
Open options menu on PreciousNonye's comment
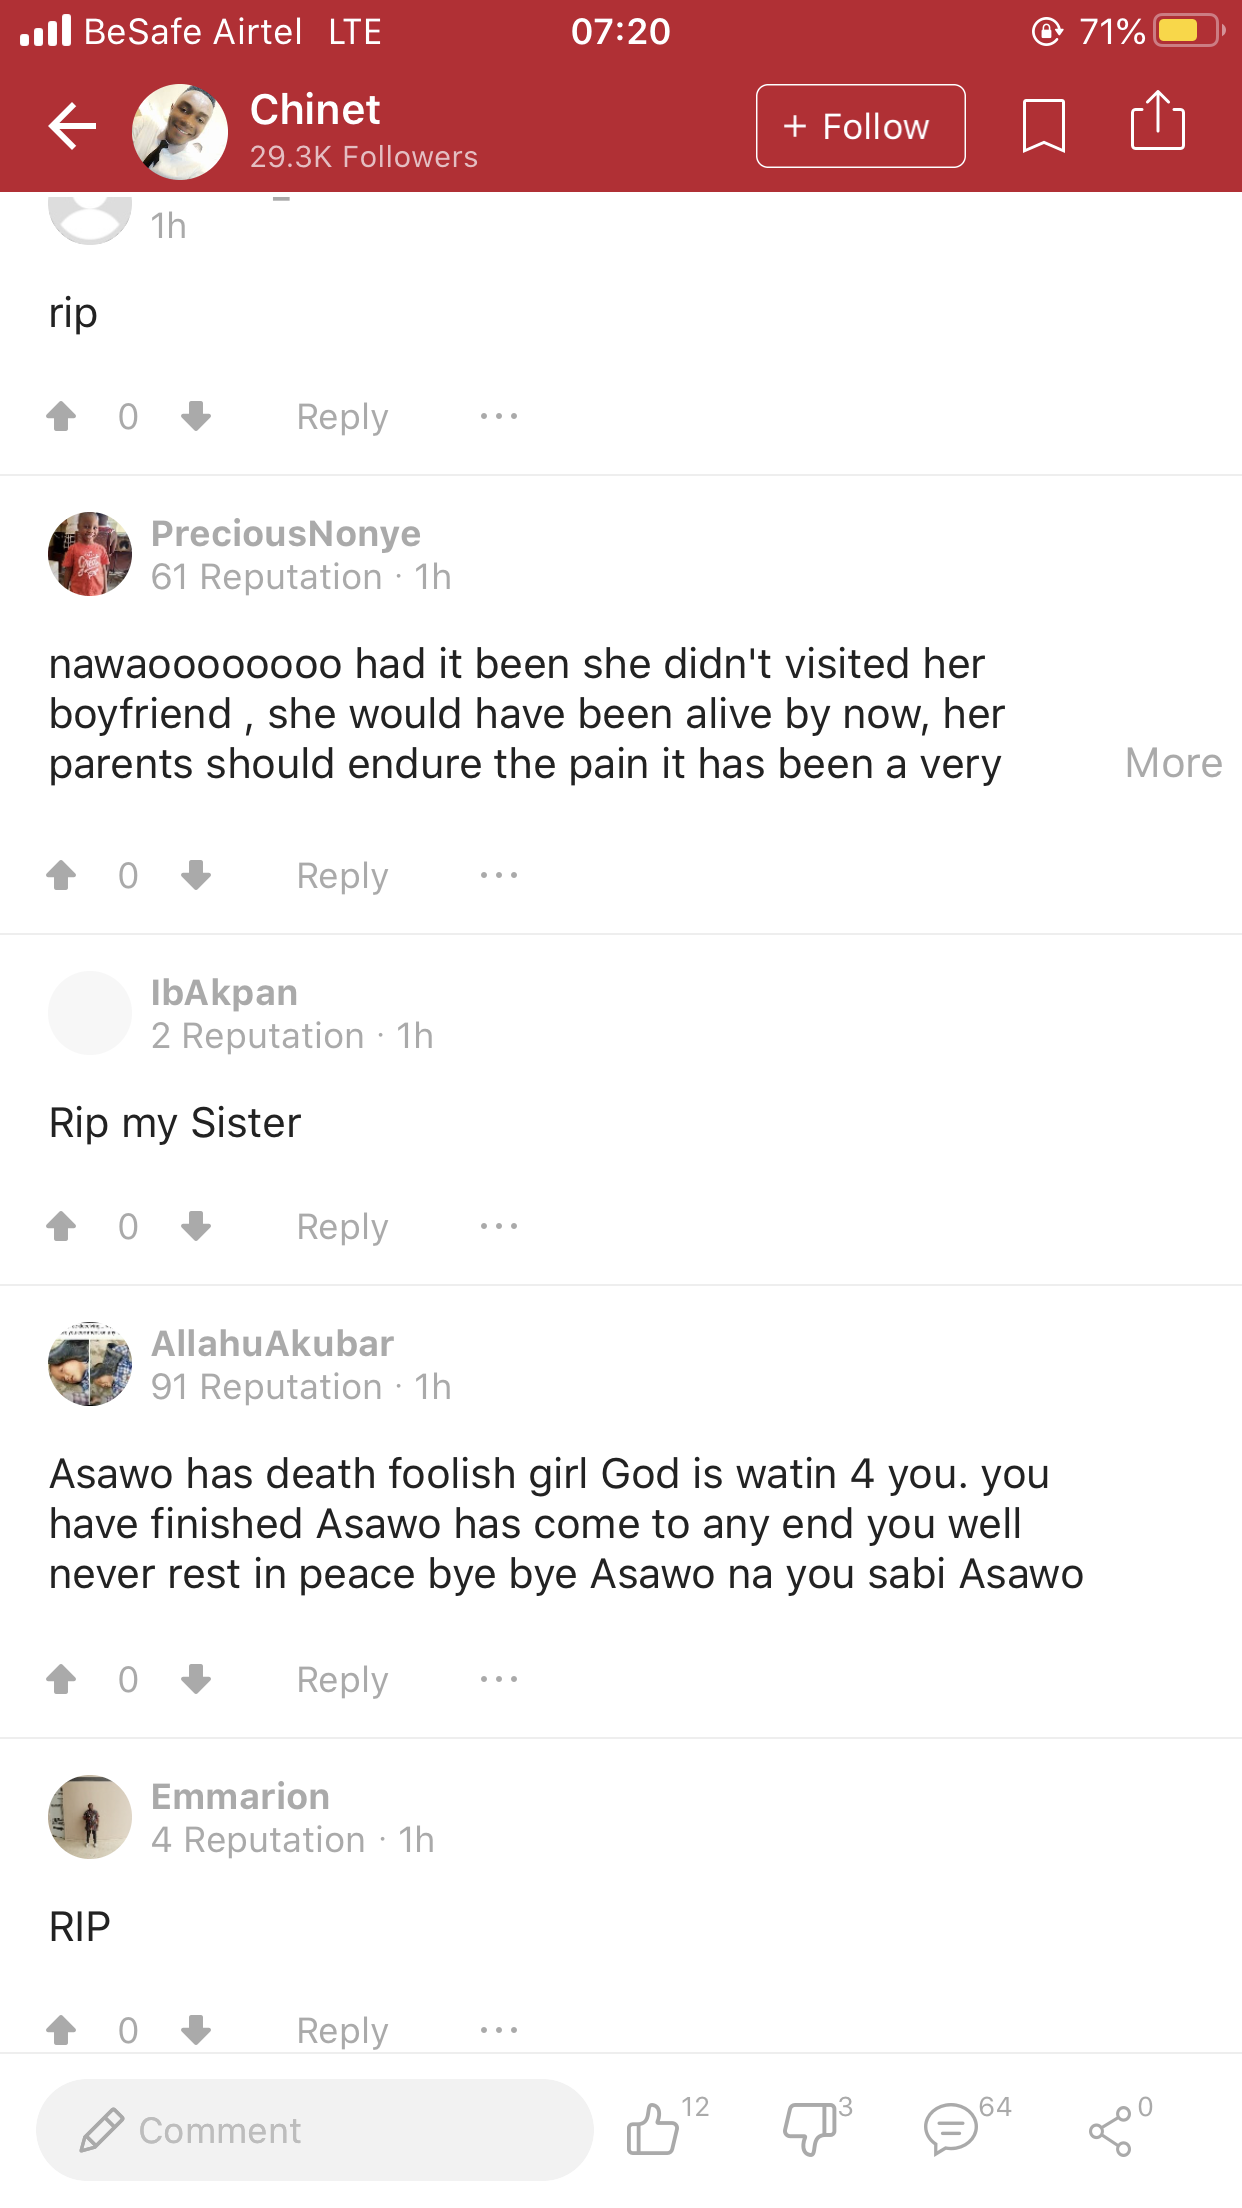pos(498,875)
